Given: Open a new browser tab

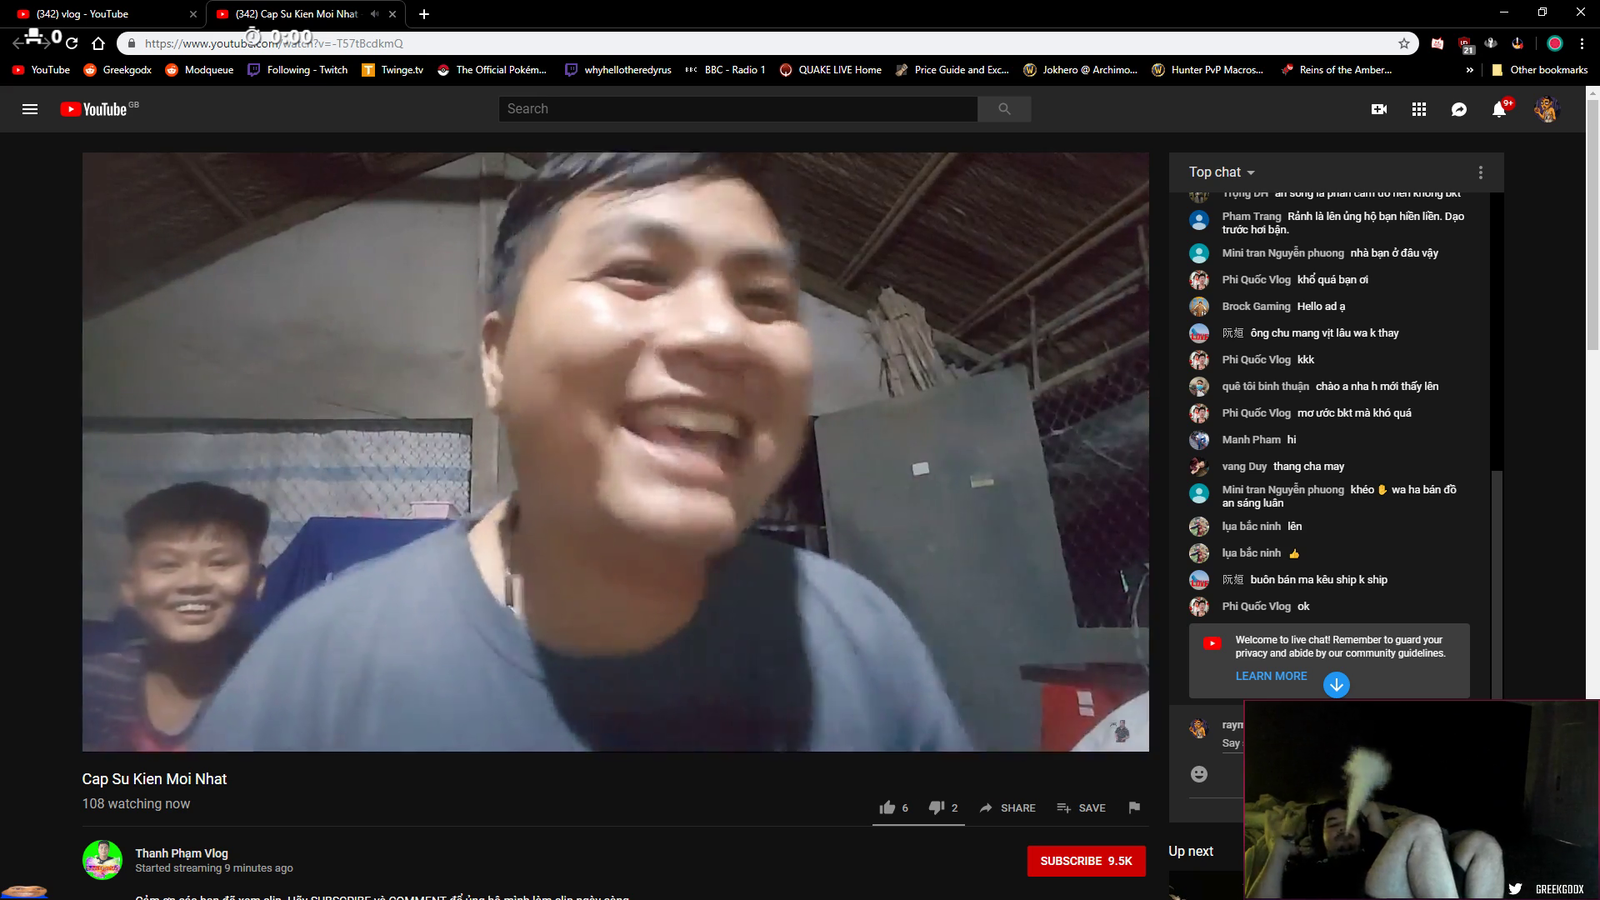Looking at the screenshot, I should pos(424,14).
